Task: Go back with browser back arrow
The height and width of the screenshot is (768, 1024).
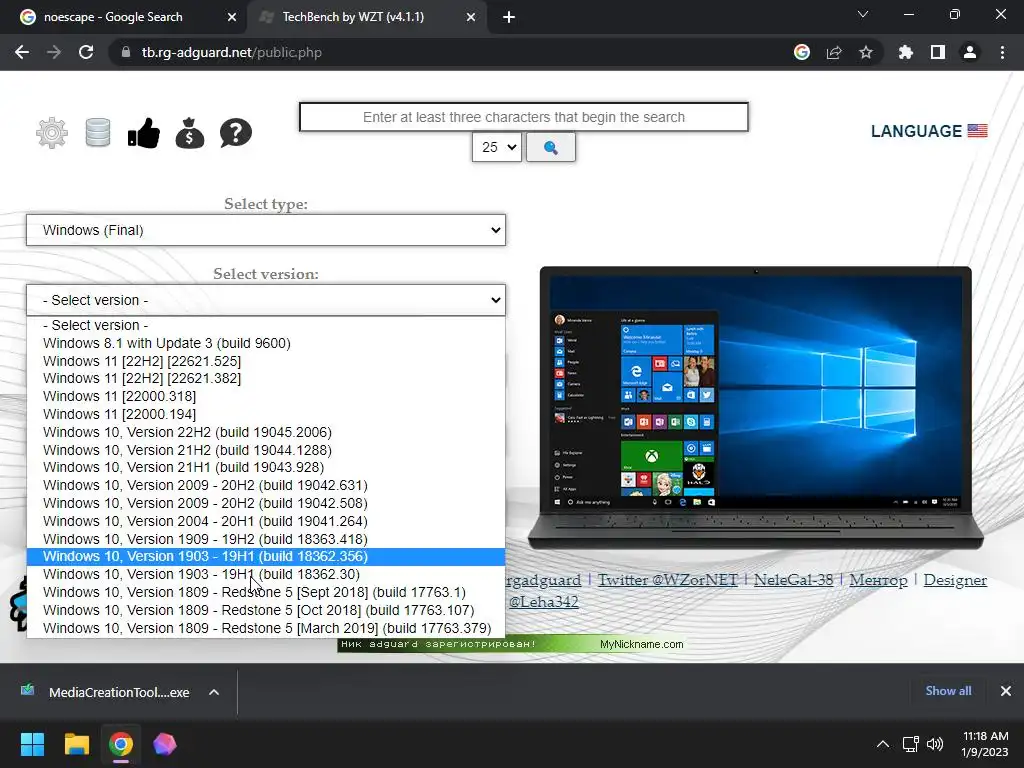Action: tap(22, 52)
